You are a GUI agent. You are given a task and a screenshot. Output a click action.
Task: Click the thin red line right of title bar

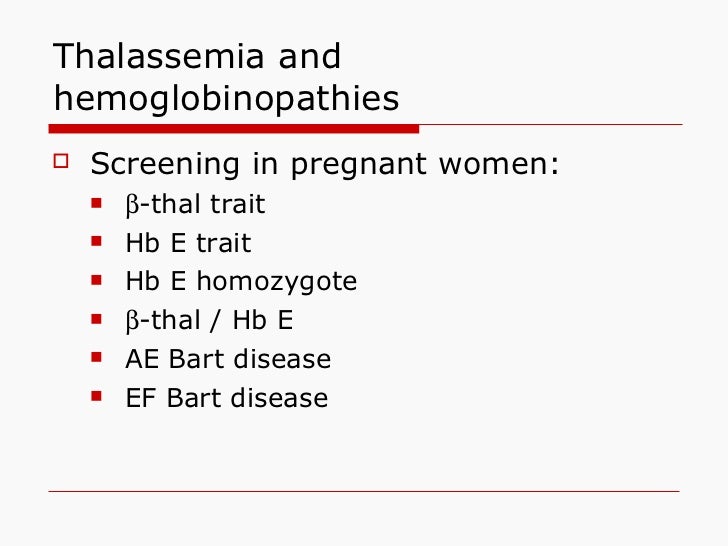(551, 124)
